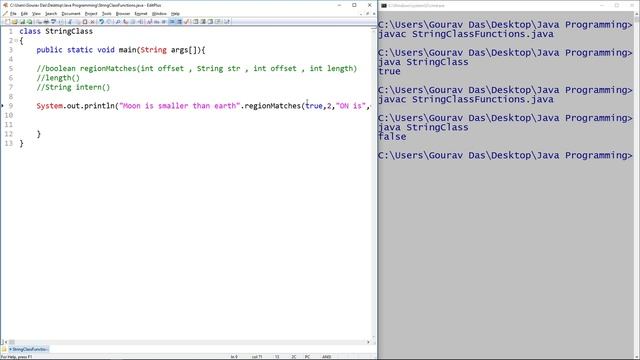
Task: Click the "ON is" string literal
Action: point(351,106)
